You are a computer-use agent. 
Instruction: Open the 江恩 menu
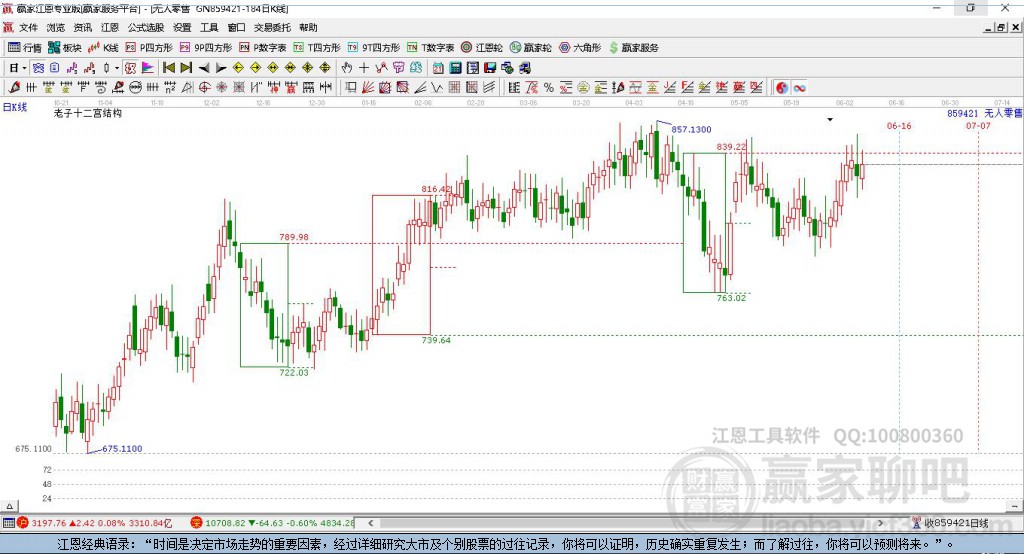[x=110, y=27]
